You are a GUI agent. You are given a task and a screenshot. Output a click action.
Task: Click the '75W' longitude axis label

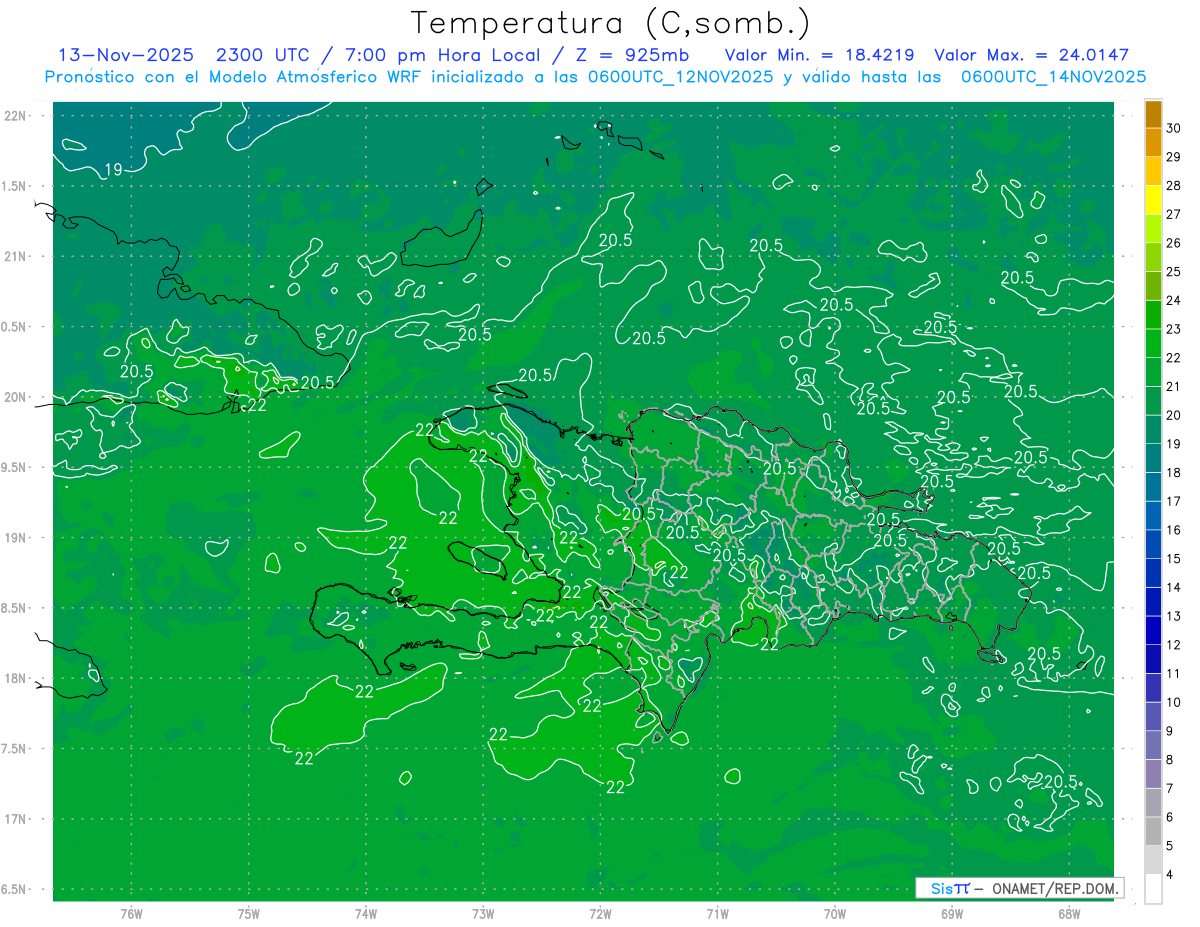click(249, 914)
